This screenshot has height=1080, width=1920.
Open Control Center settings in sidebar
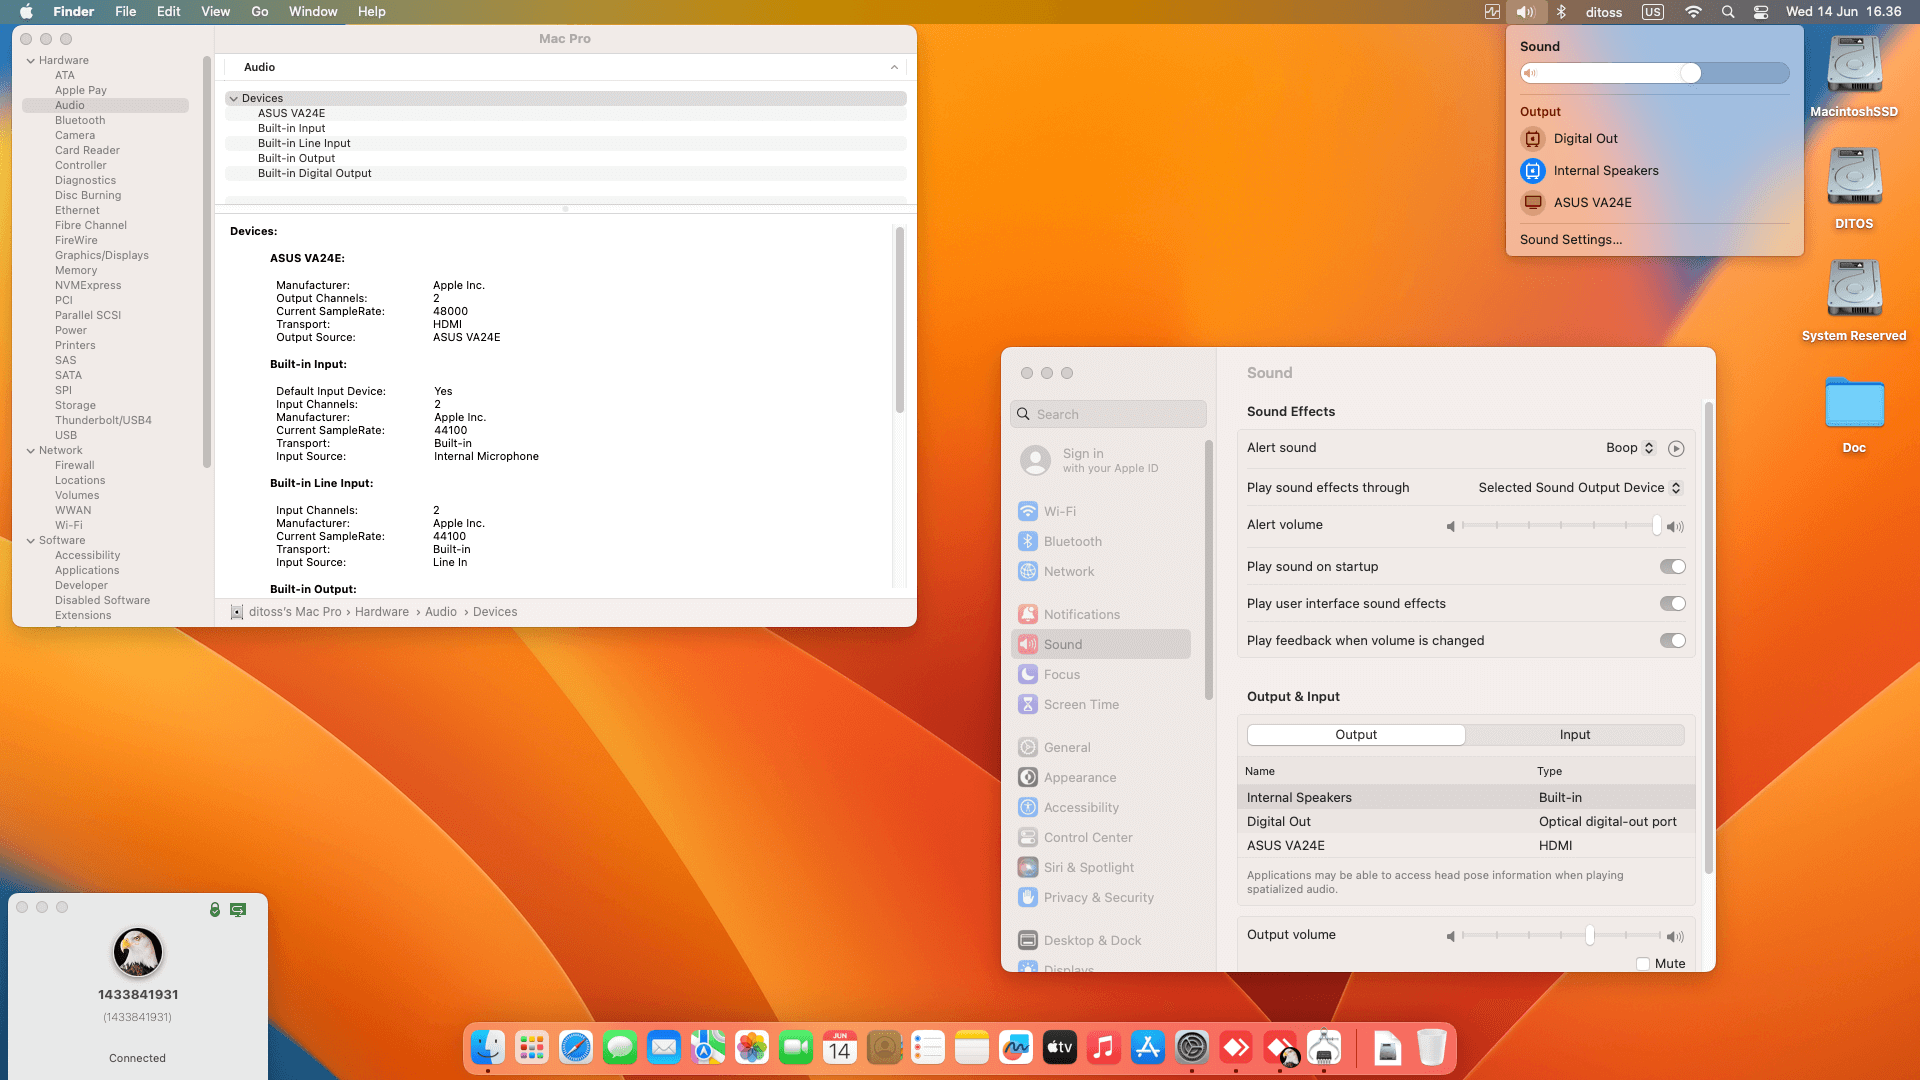point(1101,838)
